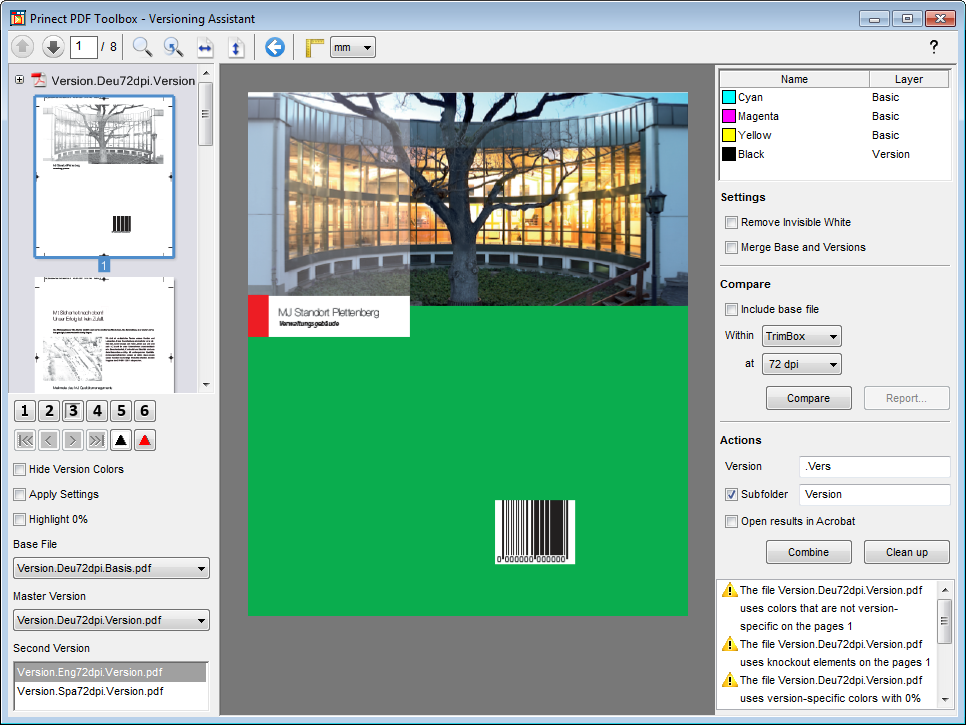Open help with the question mark icon
This screenshot has width=966, height=725.
click(x=934, y=47)
